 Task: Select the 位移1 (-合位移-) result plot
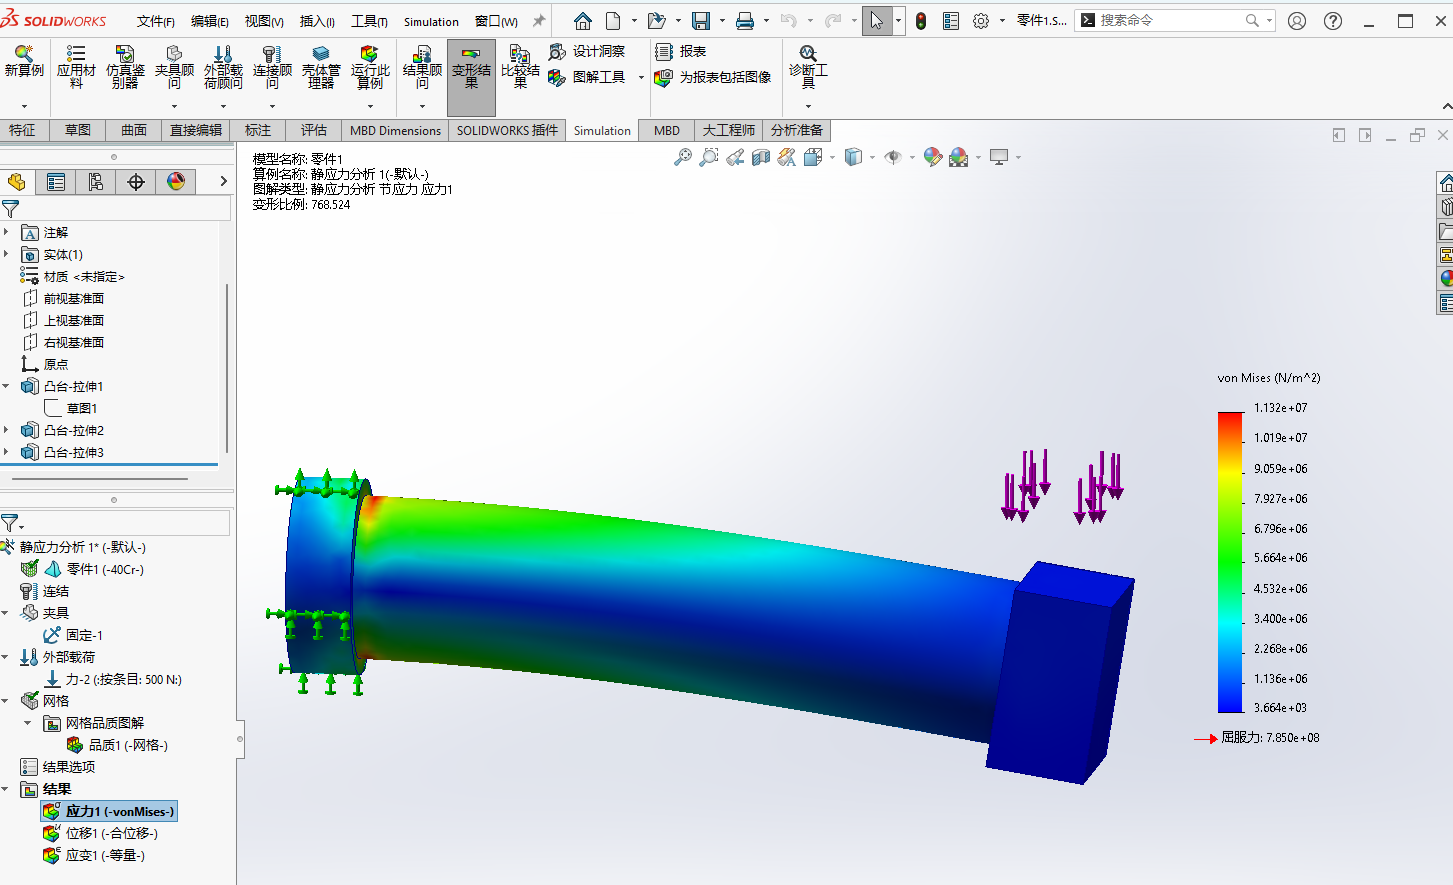111,833
